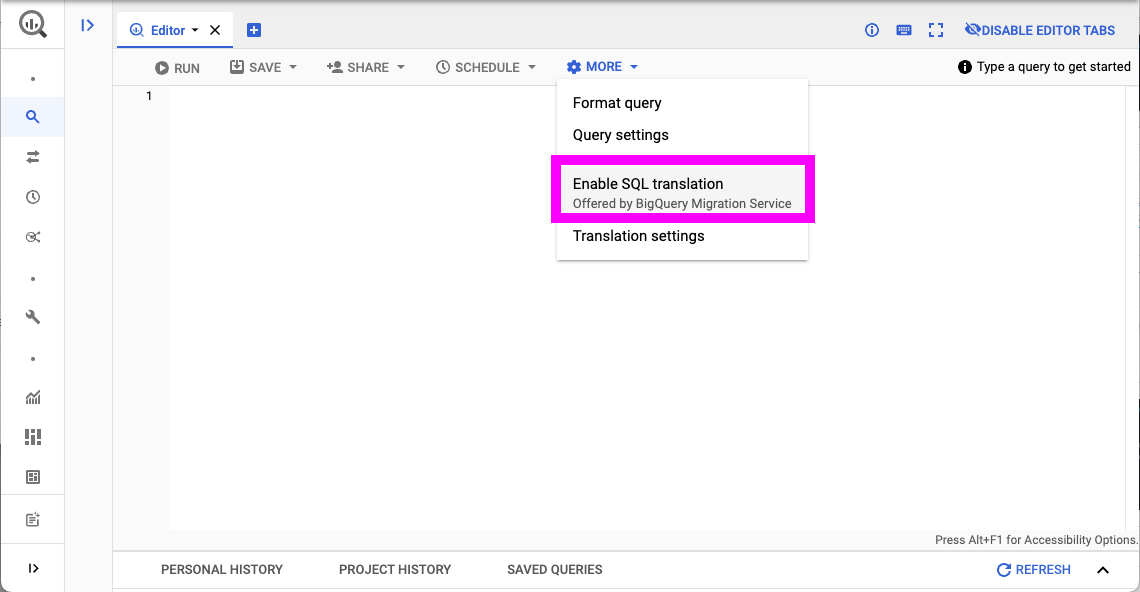The height and width of the screenshot is (592, 1140).
Task: Expand the SHARE dropdown
Action: (401, 67)
